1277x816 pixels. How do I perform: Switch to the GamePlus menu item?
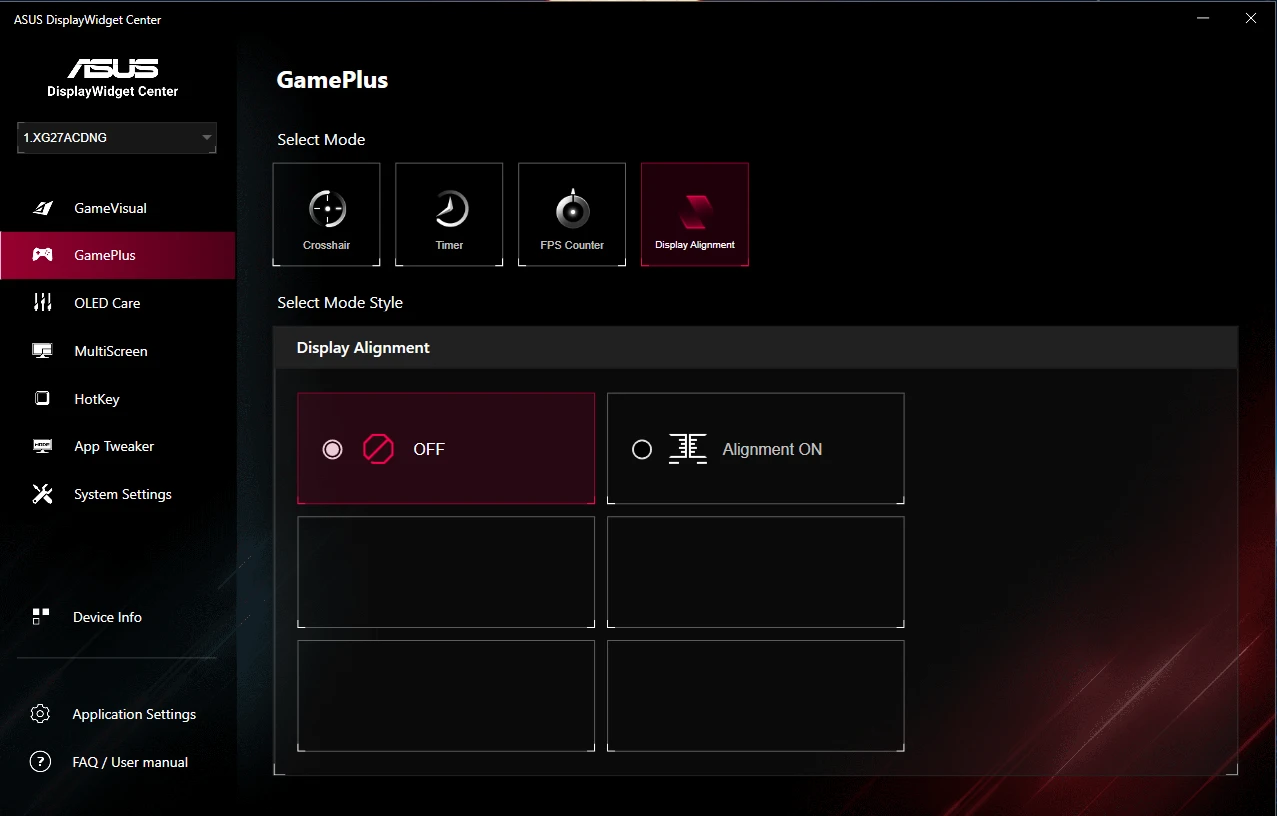[105, 255]
